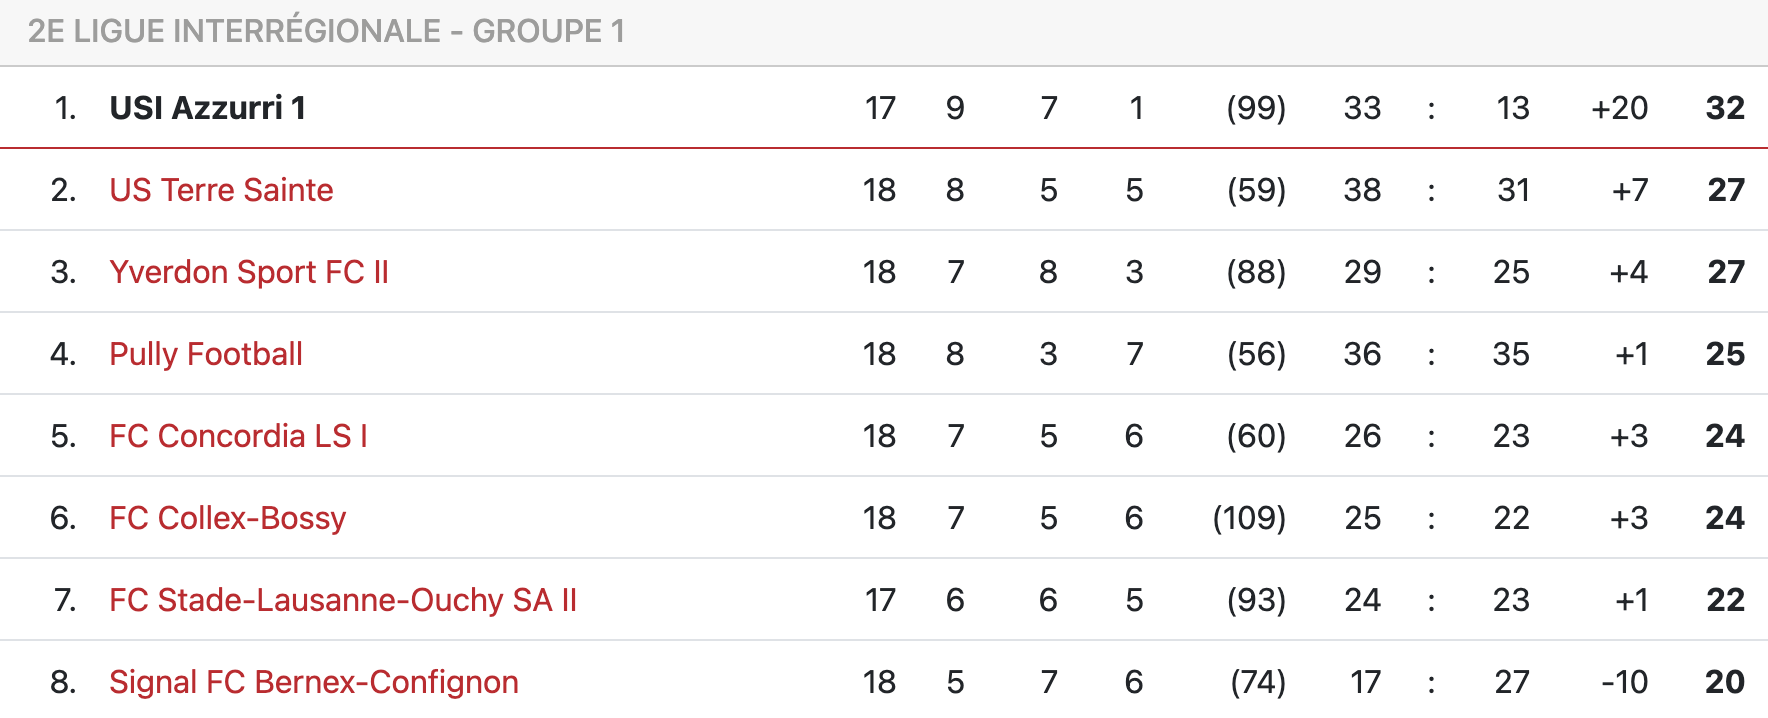Click USI Azzurri's 32 points total
1768x718 pixels.
[1725, 108]
